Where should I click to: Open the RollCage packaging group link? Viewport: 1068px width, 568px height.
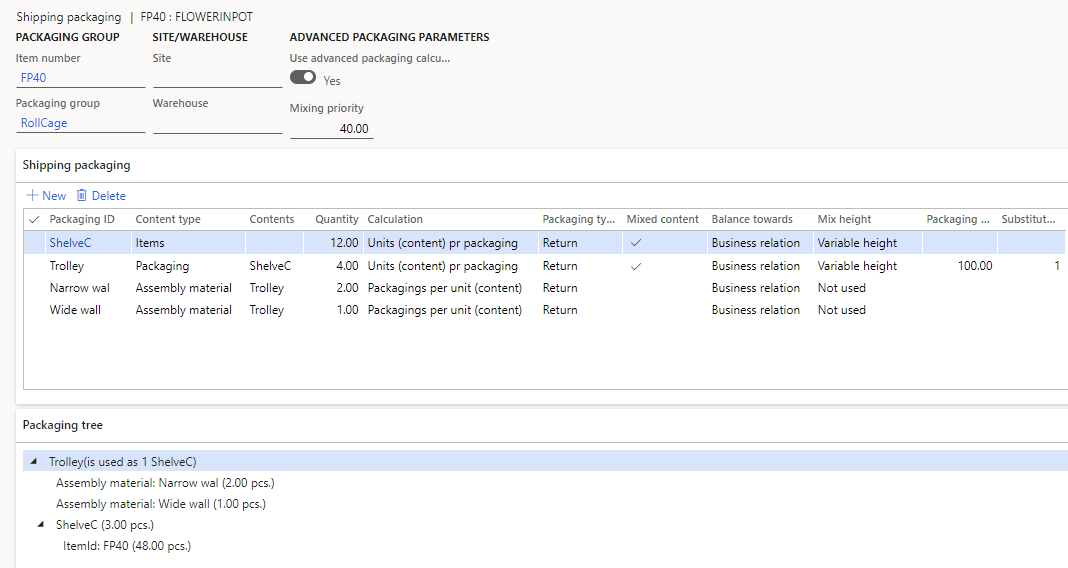pos(43,123)
